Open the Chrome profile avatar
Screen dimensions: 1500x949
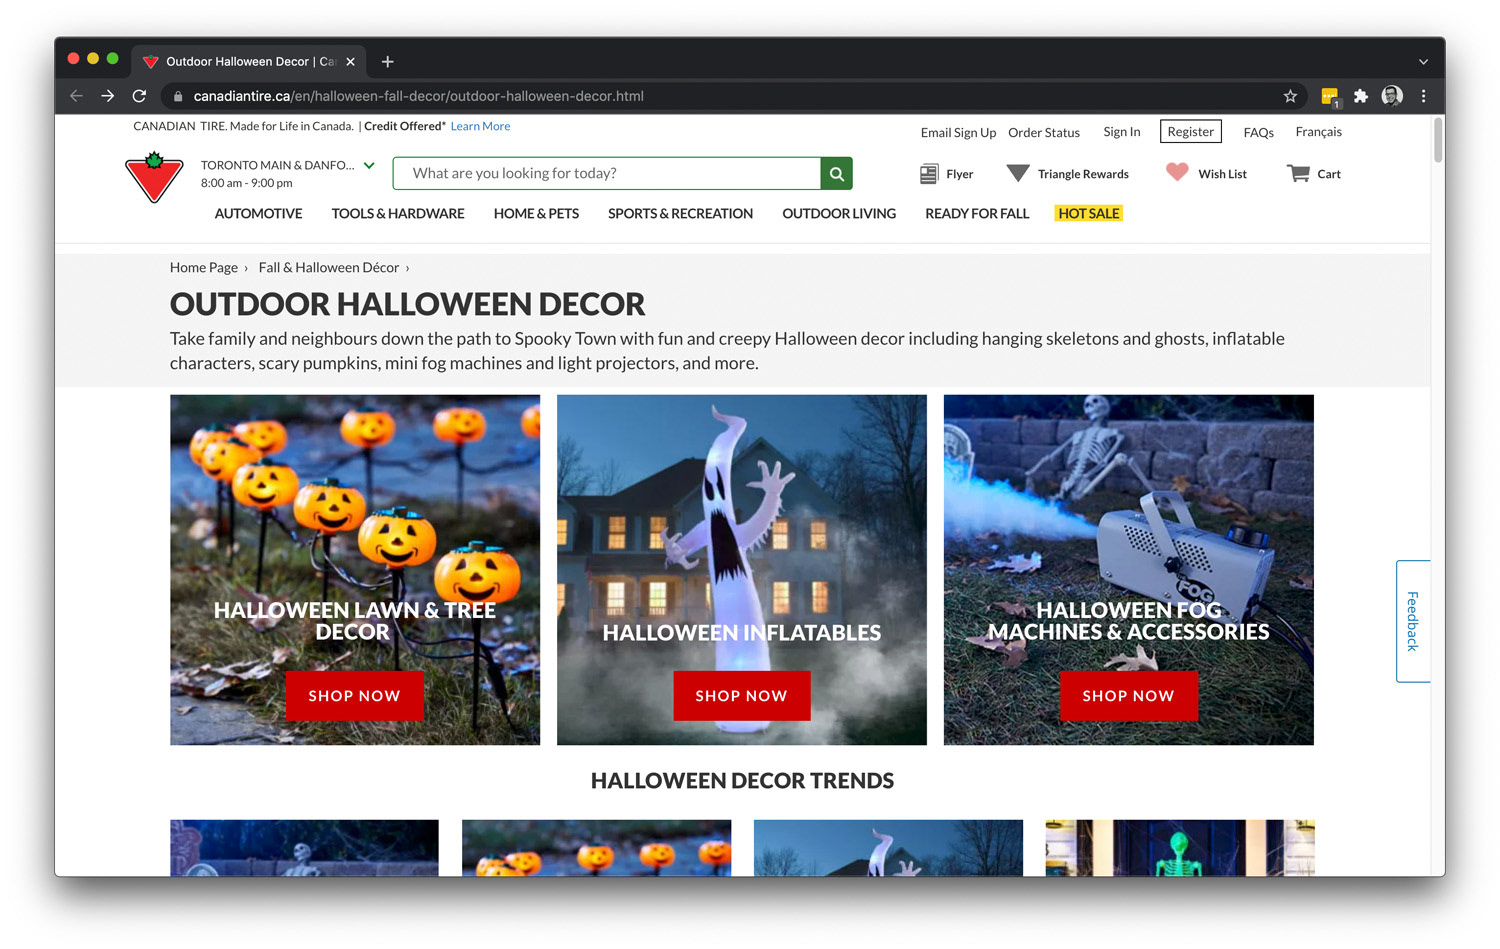(1392, 96)
